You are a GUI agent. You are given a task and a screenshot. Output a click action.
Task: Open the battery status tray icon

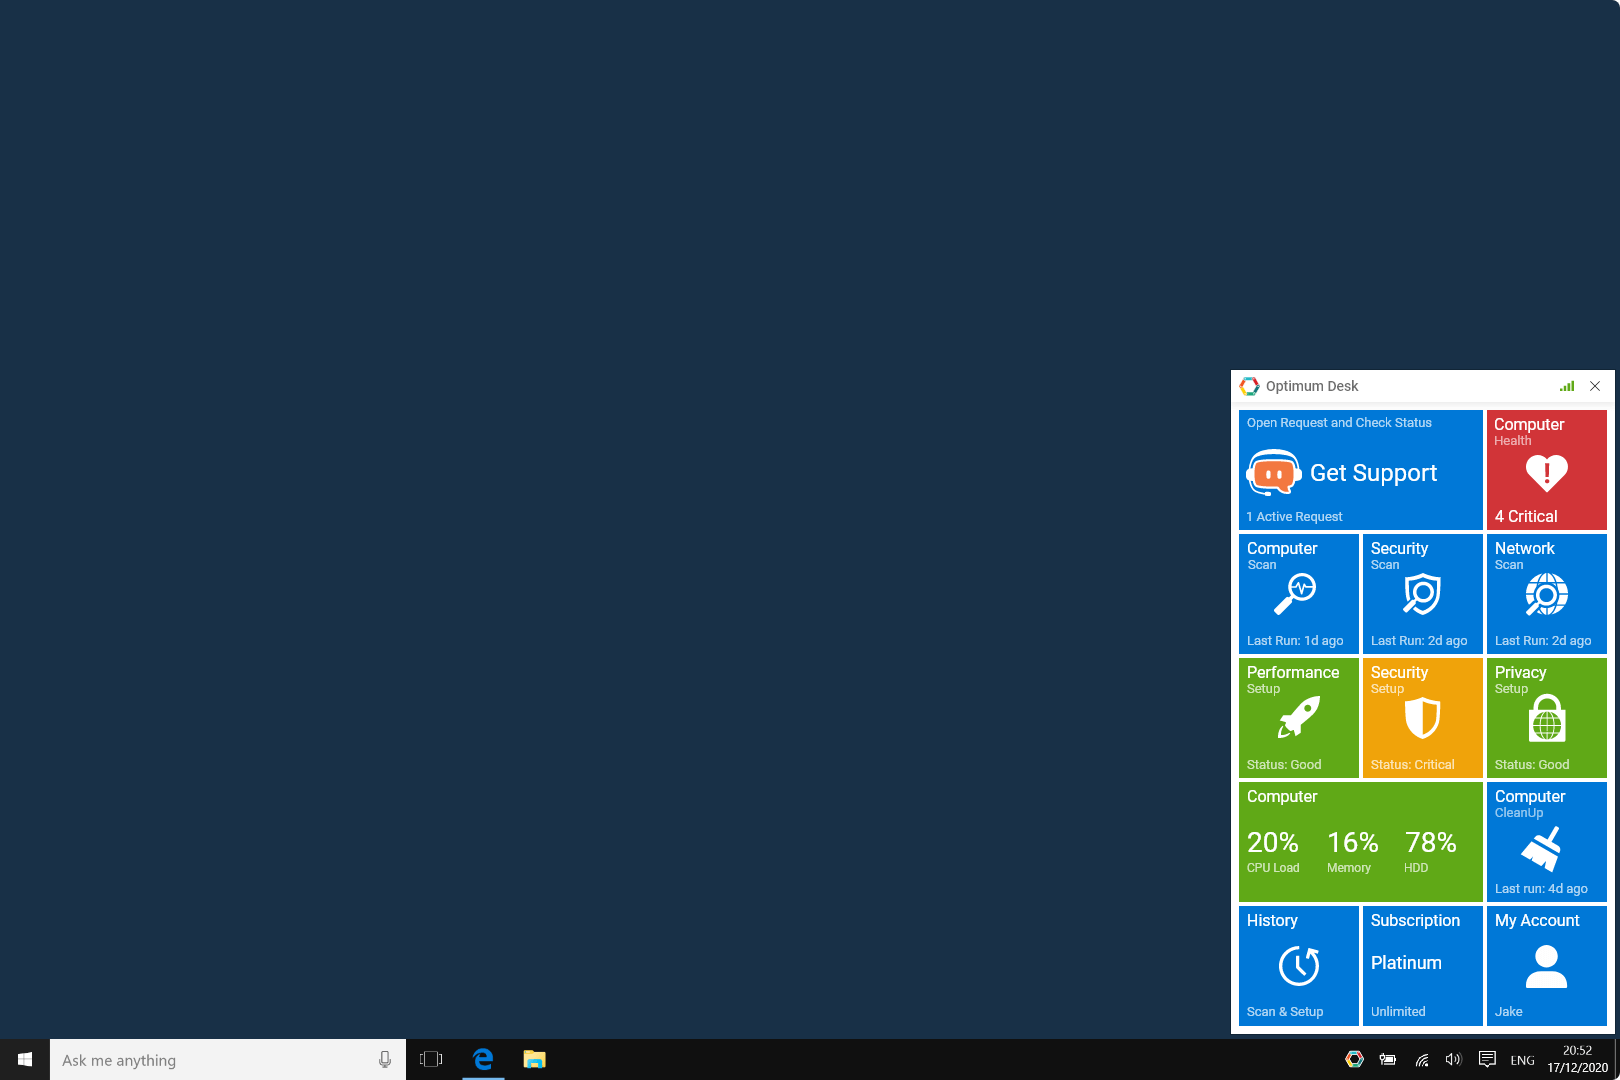1388,1059
